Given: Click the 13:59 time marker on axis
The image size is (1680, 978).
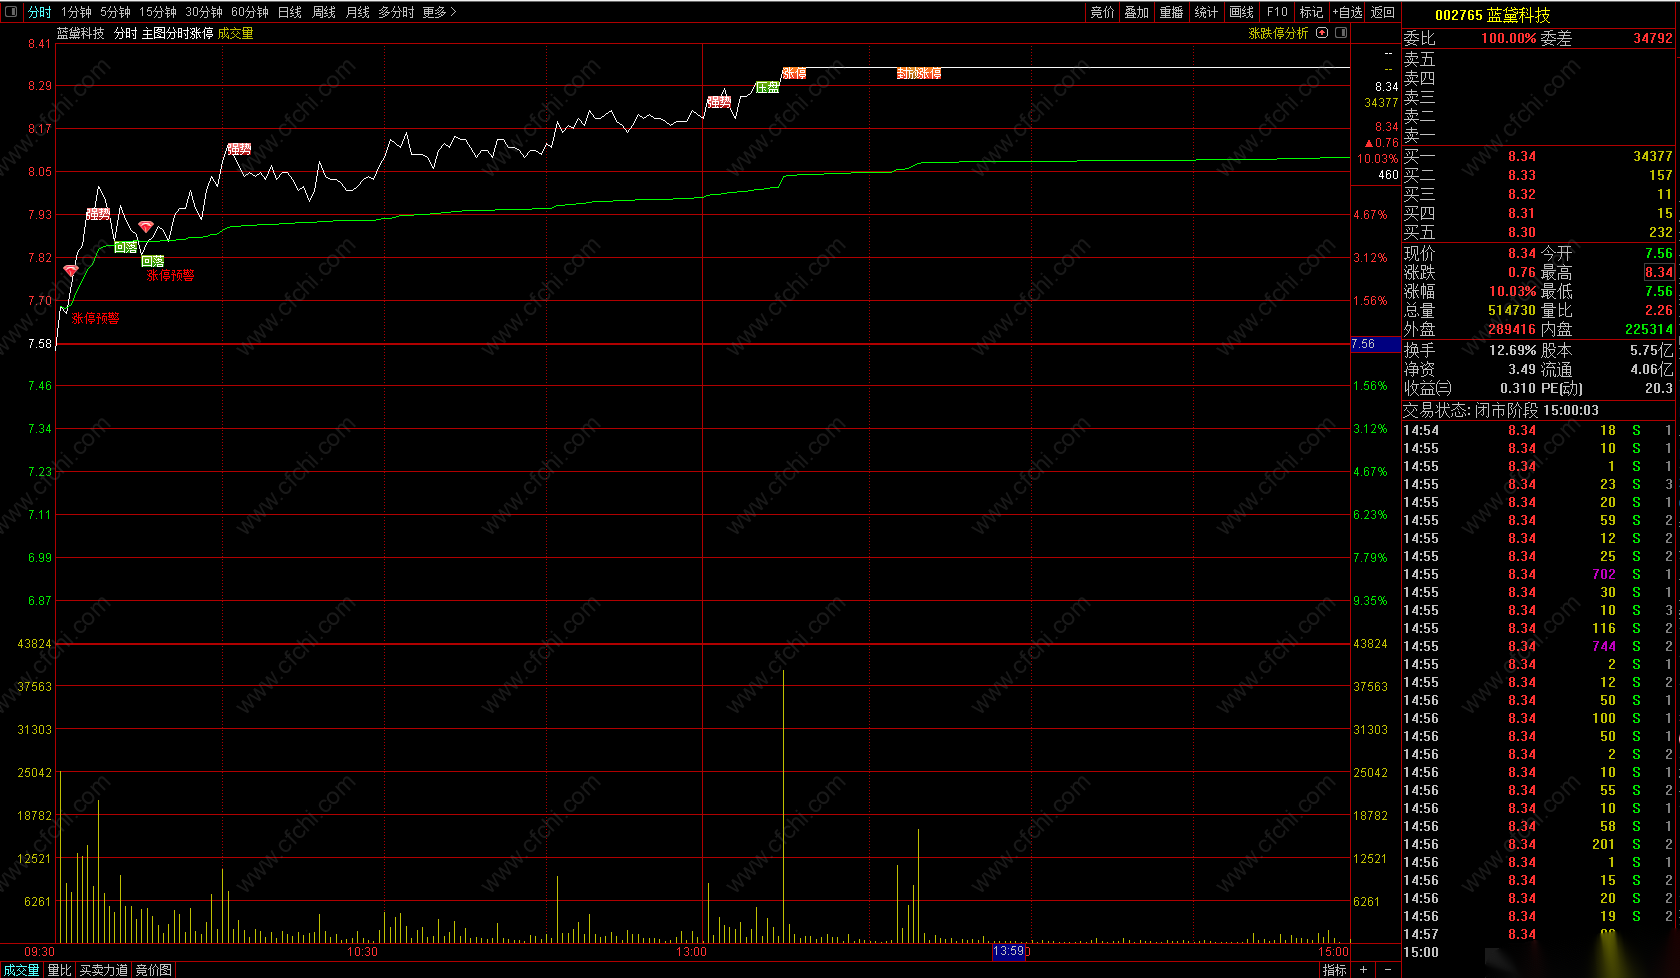Looking at the screenshot, I should point(1009,951).
